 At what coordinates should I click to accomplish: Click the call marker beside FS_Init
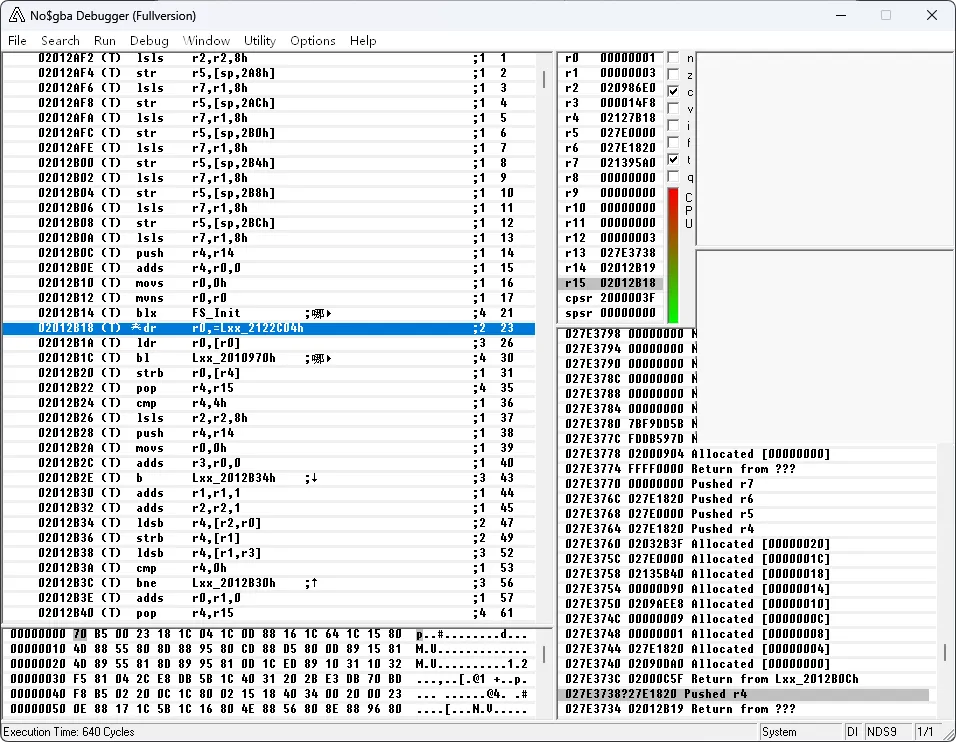320,314
